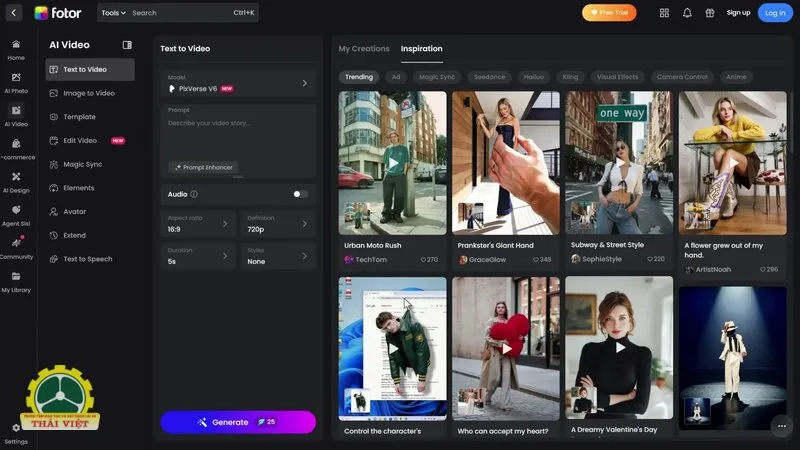Screen dimensions: 800x450
Task: Select Edit Video tool
Action: (90, 140)
